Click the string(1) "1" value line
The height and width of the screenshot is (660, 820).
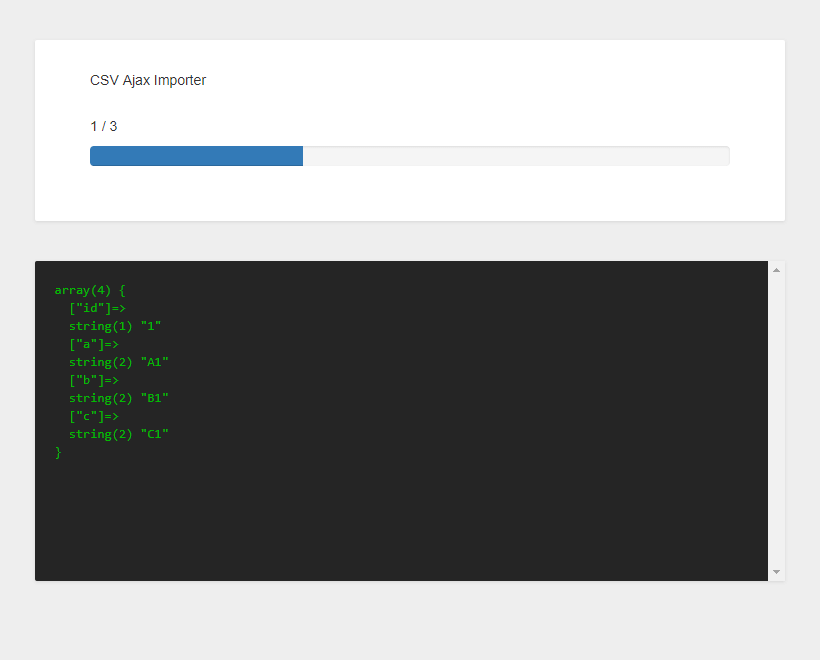(x=115, y=326)
